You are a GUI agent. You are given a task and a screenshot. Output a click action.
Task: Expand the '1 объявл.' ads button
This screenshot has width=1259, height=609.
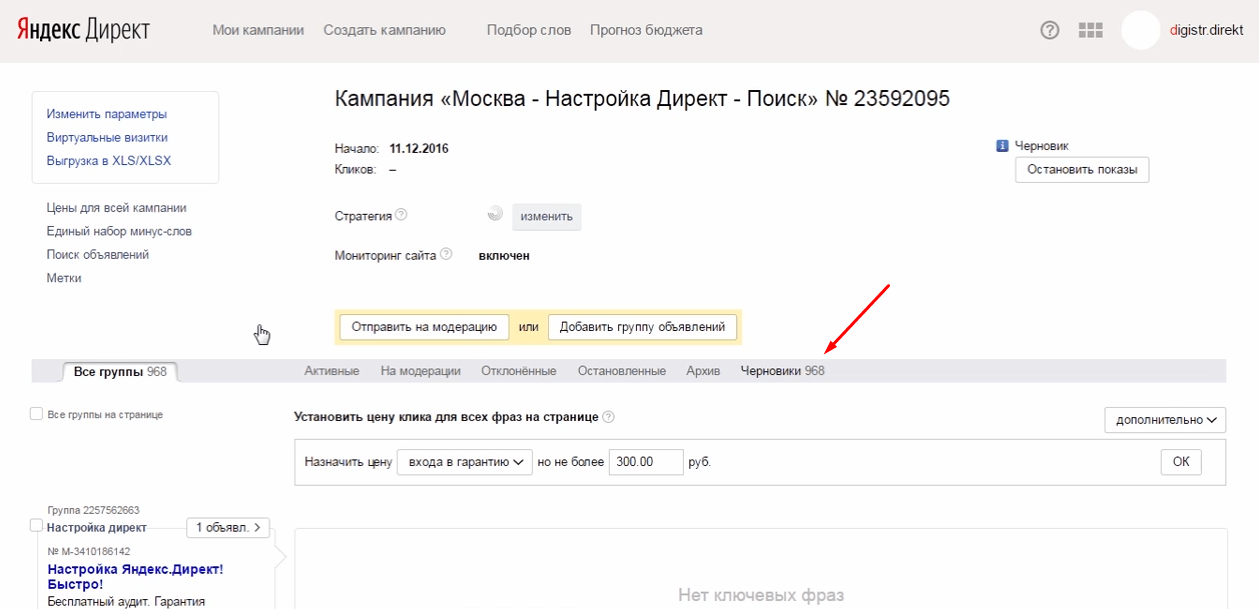coord(228,527)
